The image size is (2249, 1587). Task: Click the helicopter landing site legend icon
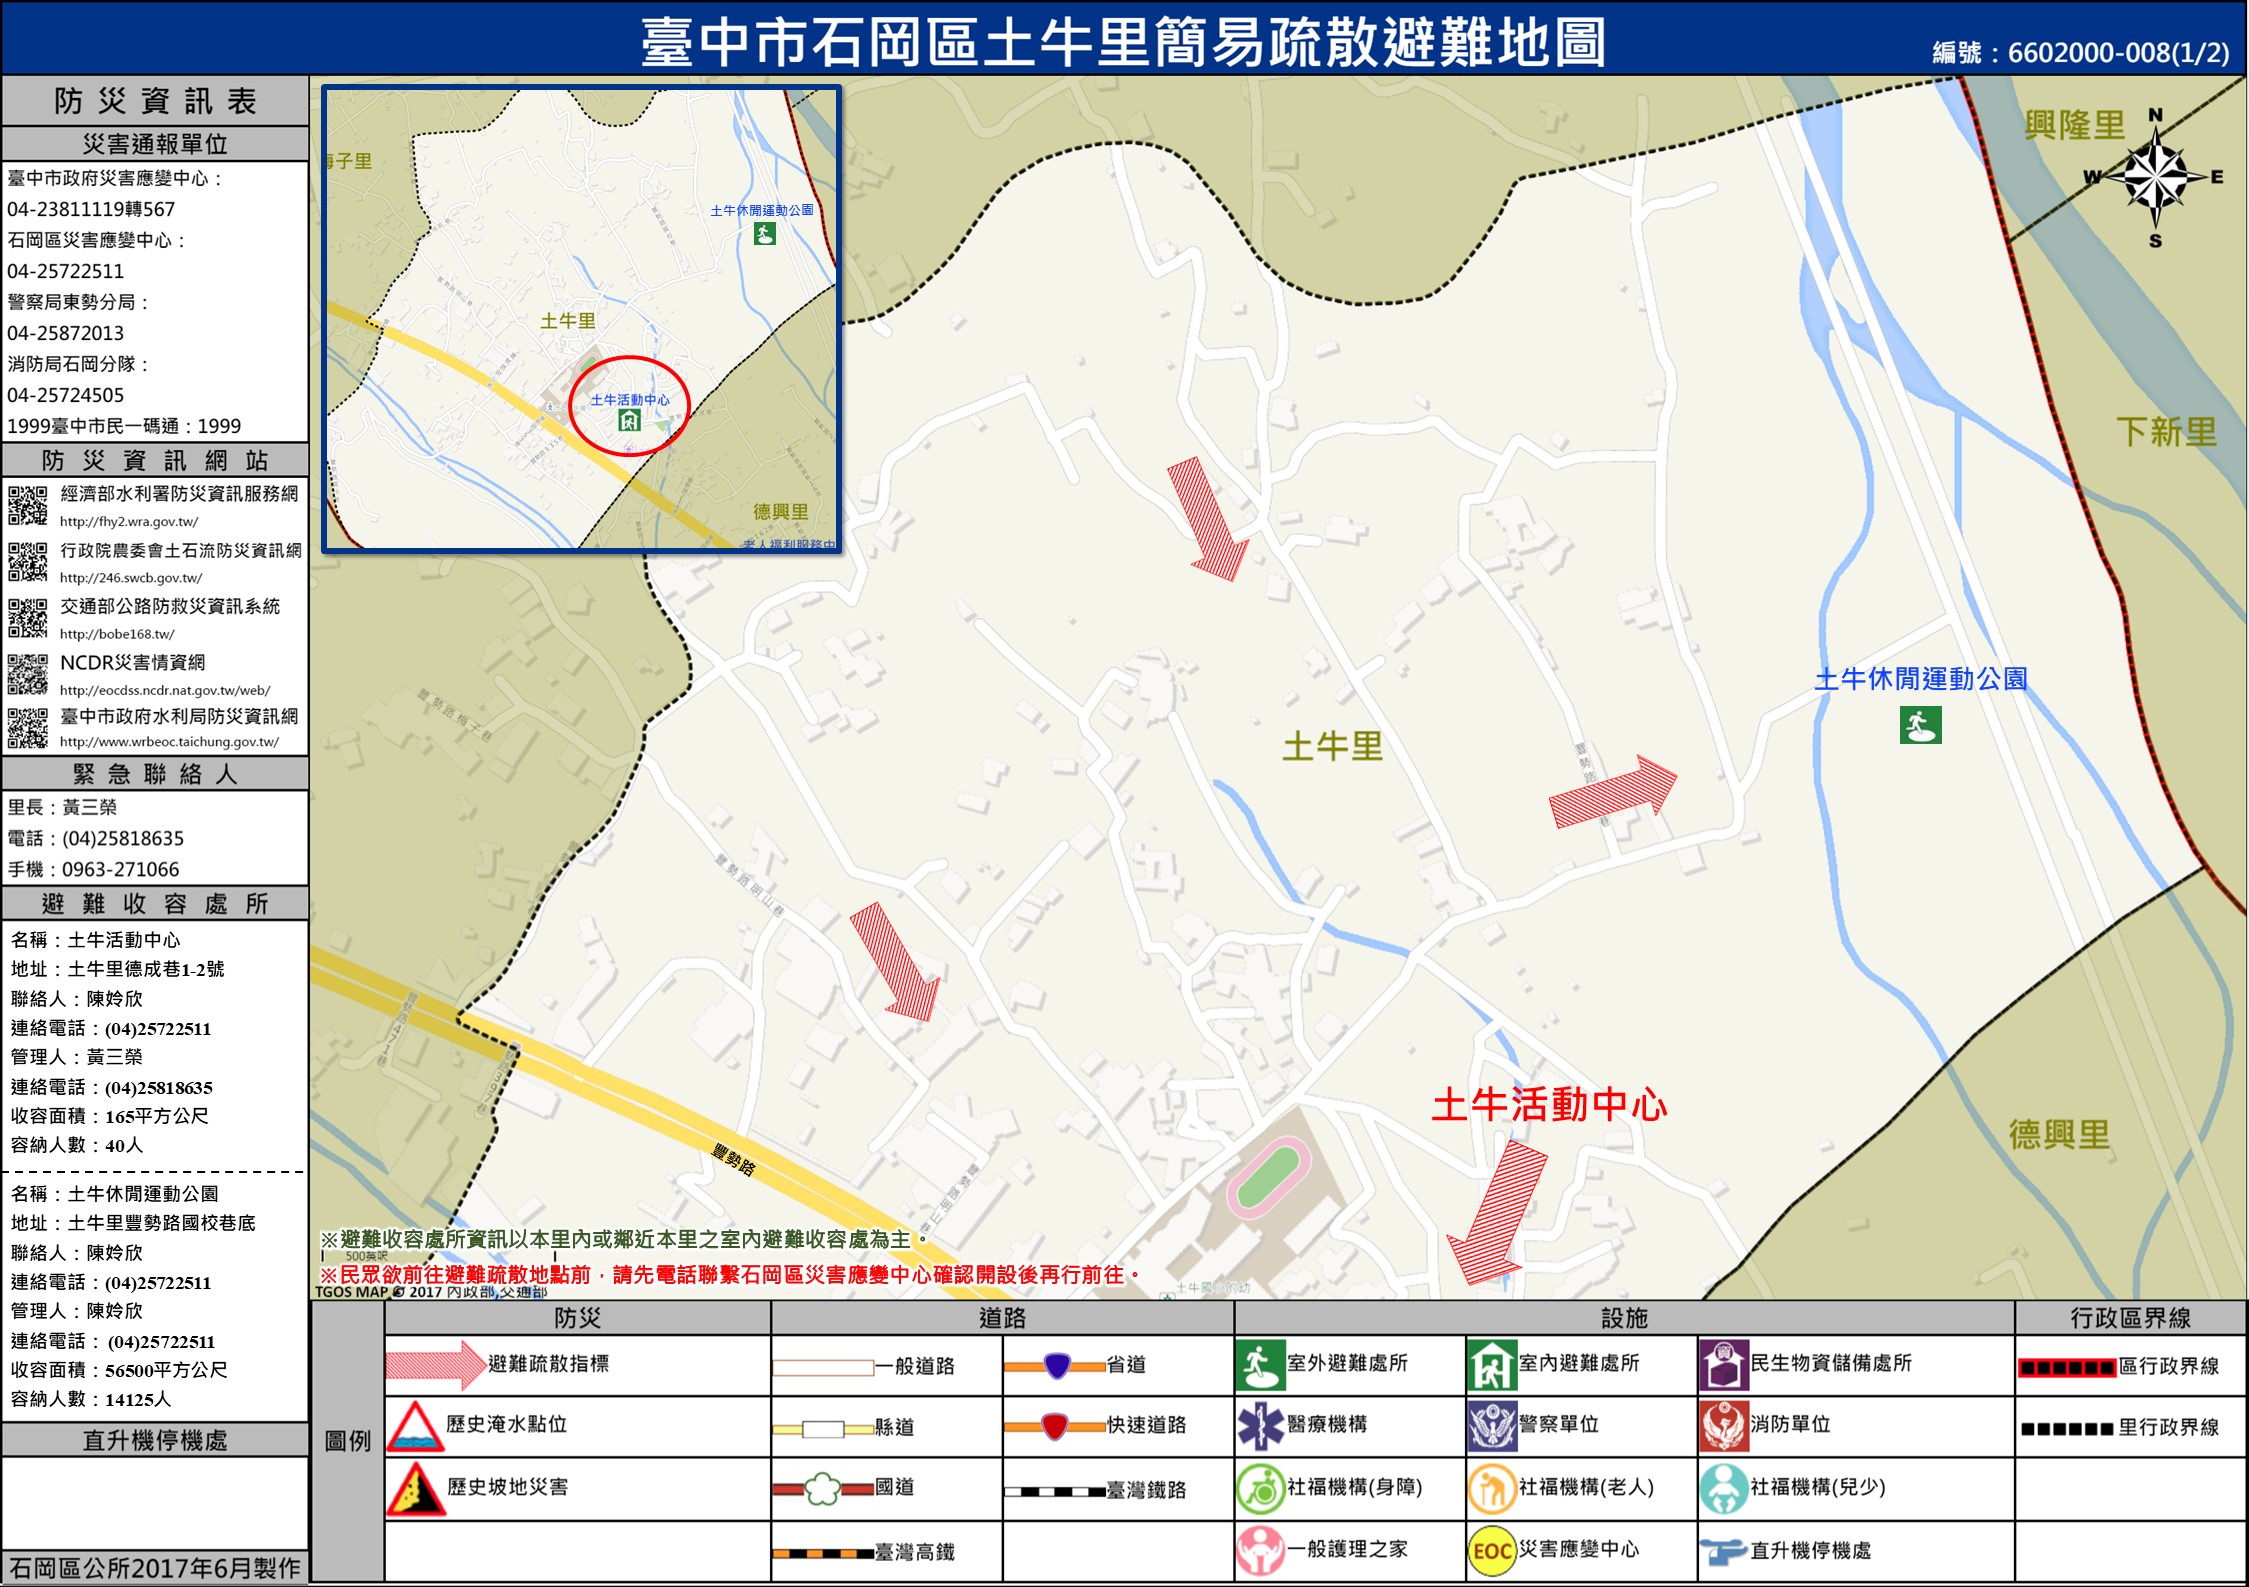tap(1723, 1552)
